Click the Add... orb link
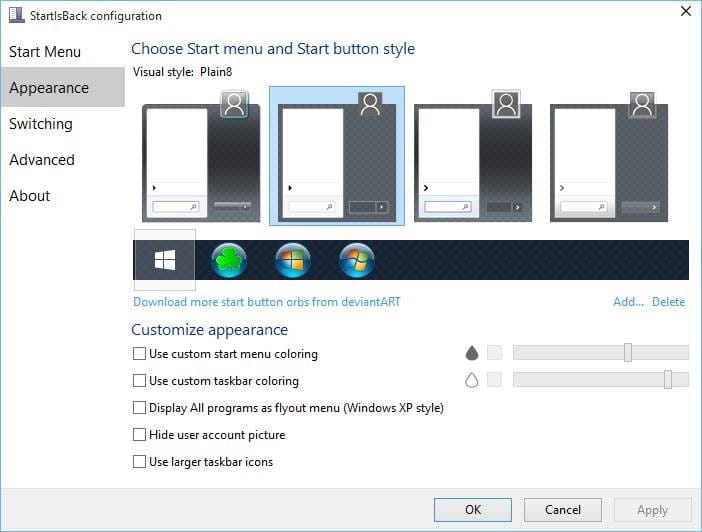This screenshot has width=702, height=532. coord(629,302)
